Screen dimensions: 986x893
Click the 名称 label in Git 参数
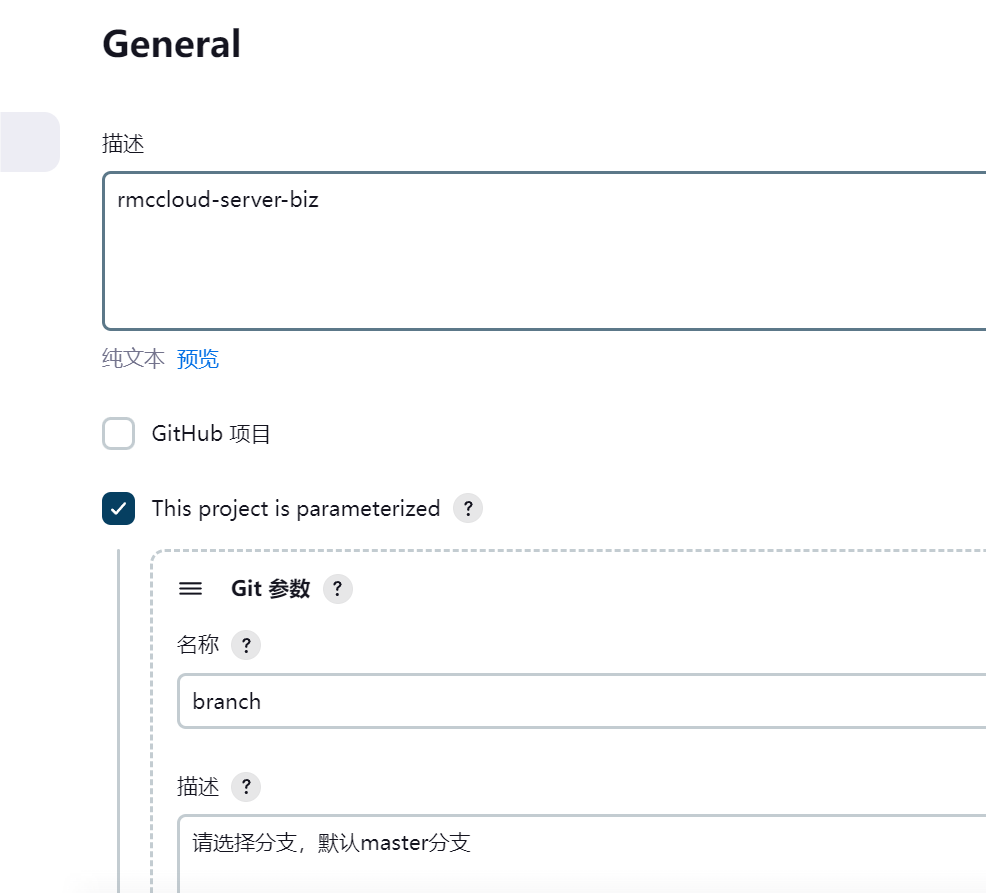point(198,645)
